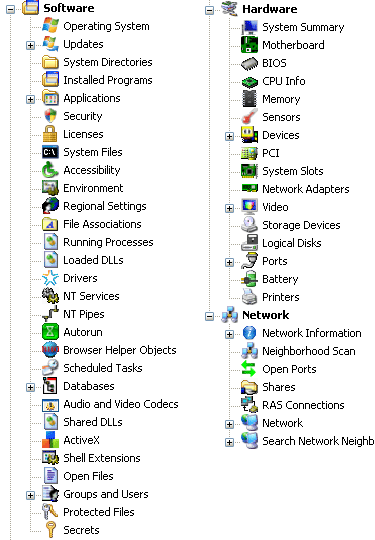Collapse the Network root node
The image size is (375, 540).
[x=209, y=316]
